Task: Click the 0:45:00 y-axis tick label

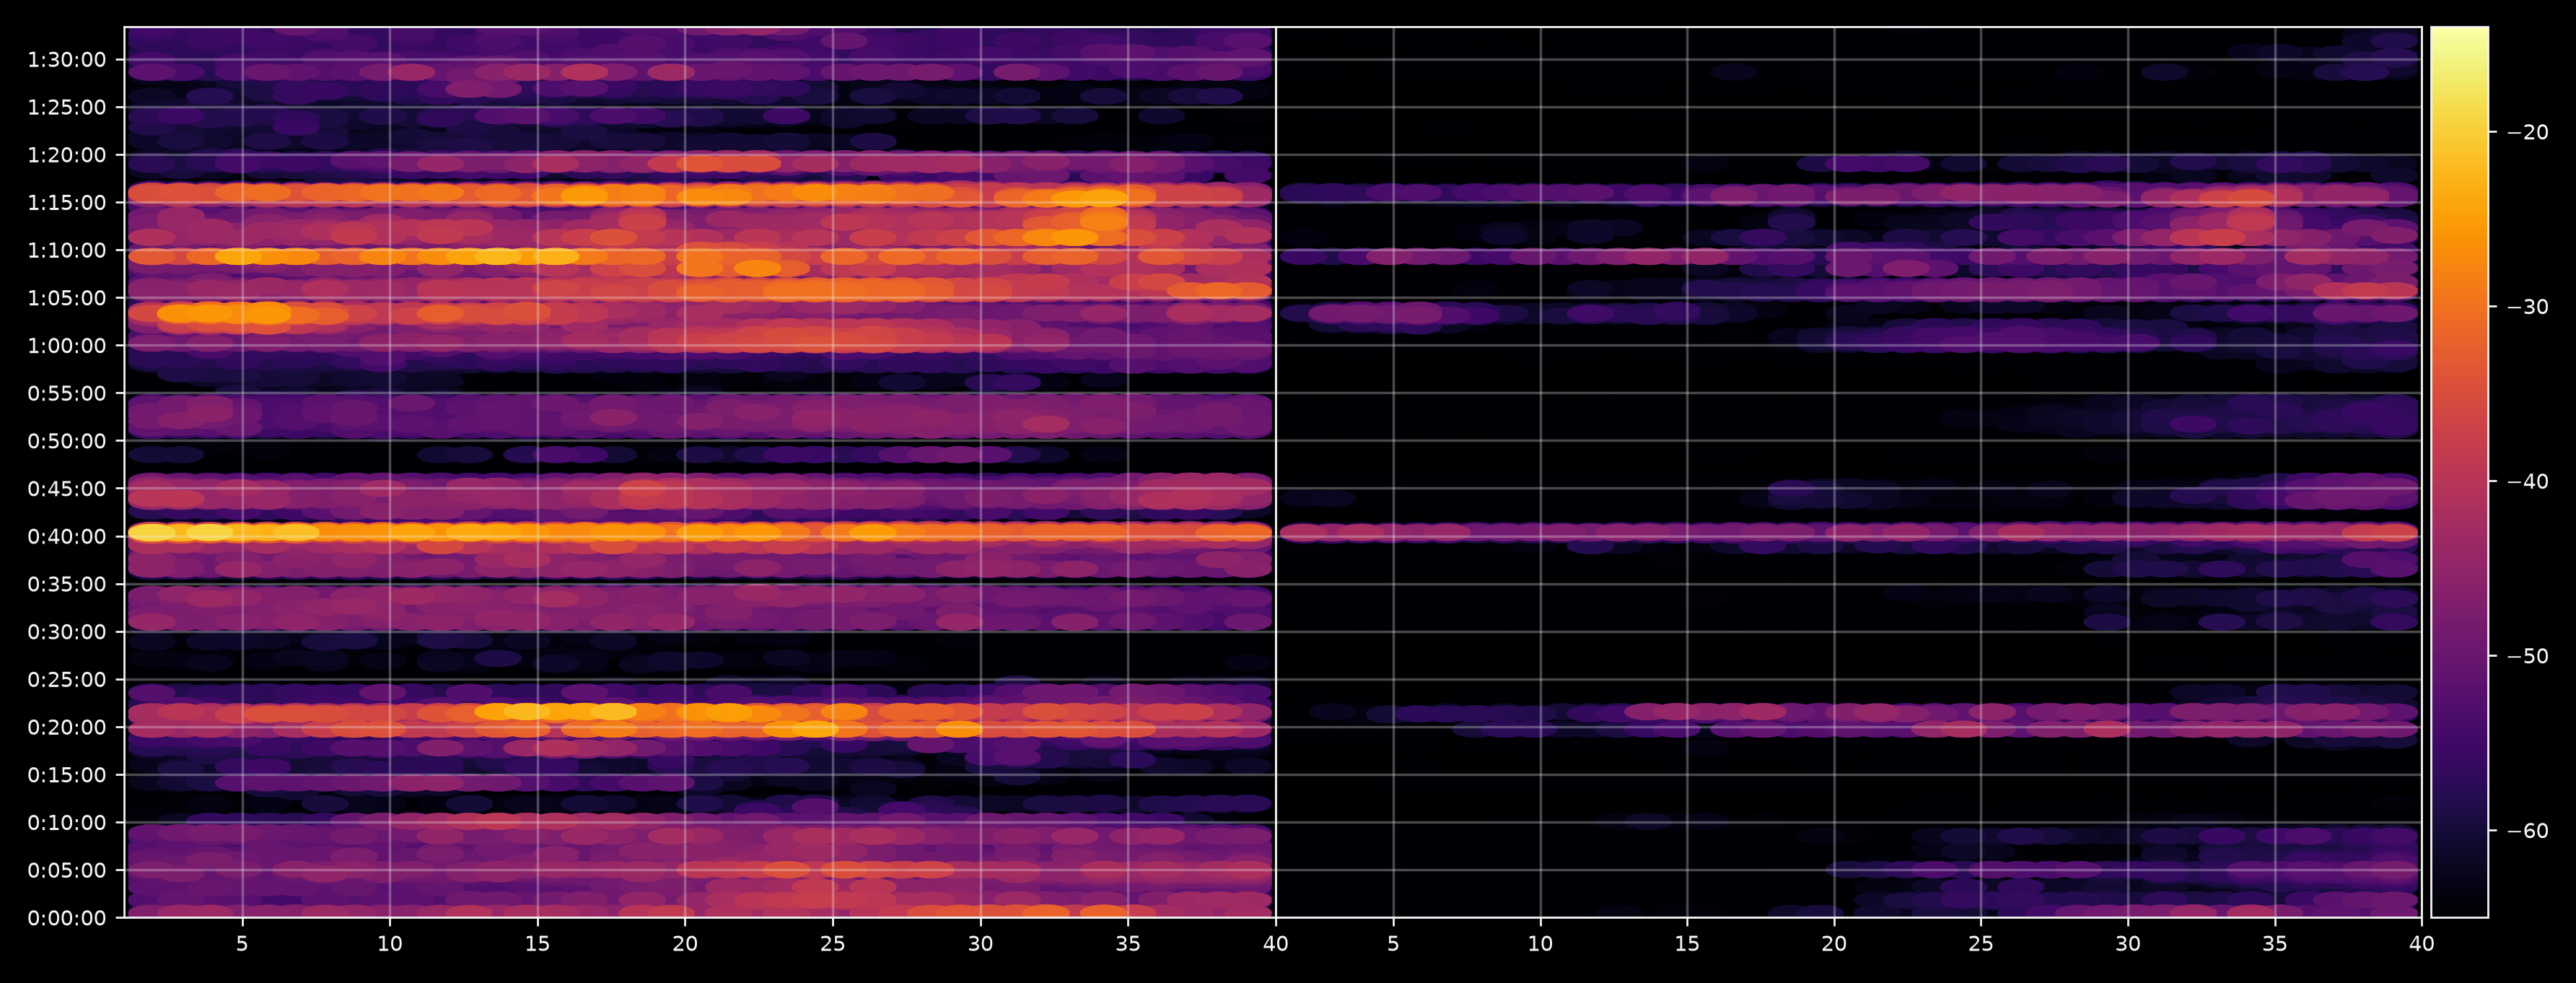Action: [x=67, y=489]
